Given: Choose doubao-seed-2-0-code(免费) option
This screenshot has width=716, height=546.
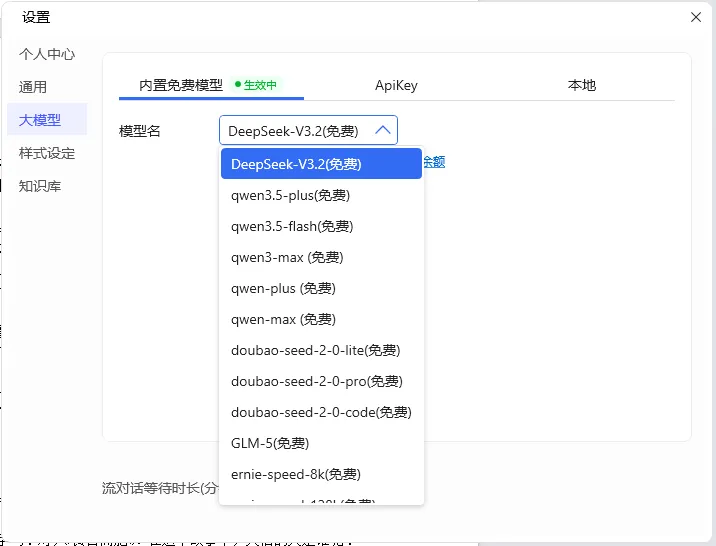Looking at the screenshot, I should point(321,413).
